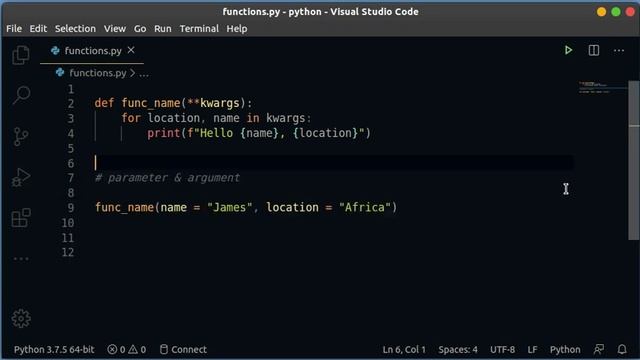Click 'print' call on line 4
The width and height of the screenshot is (640, 360).
point(163,133)
